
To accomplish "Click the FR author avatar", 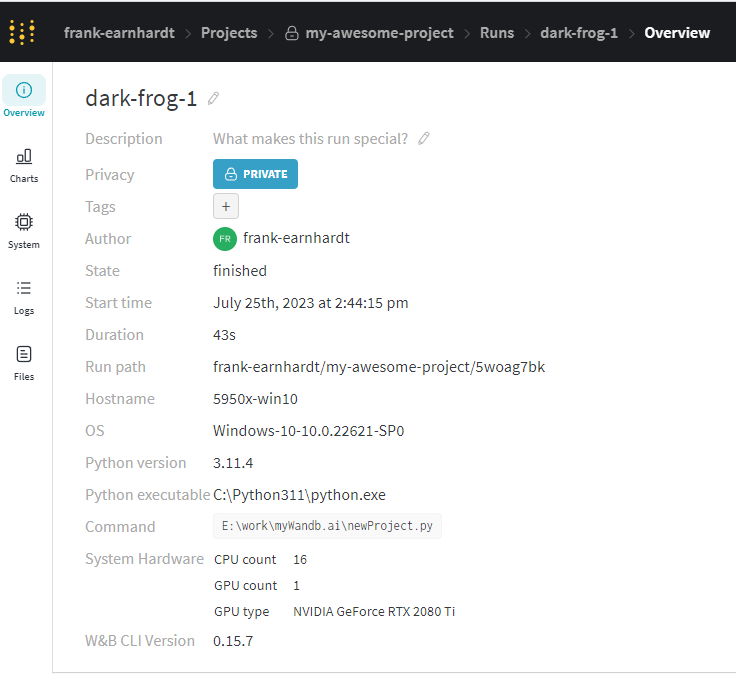I will 225,239.
